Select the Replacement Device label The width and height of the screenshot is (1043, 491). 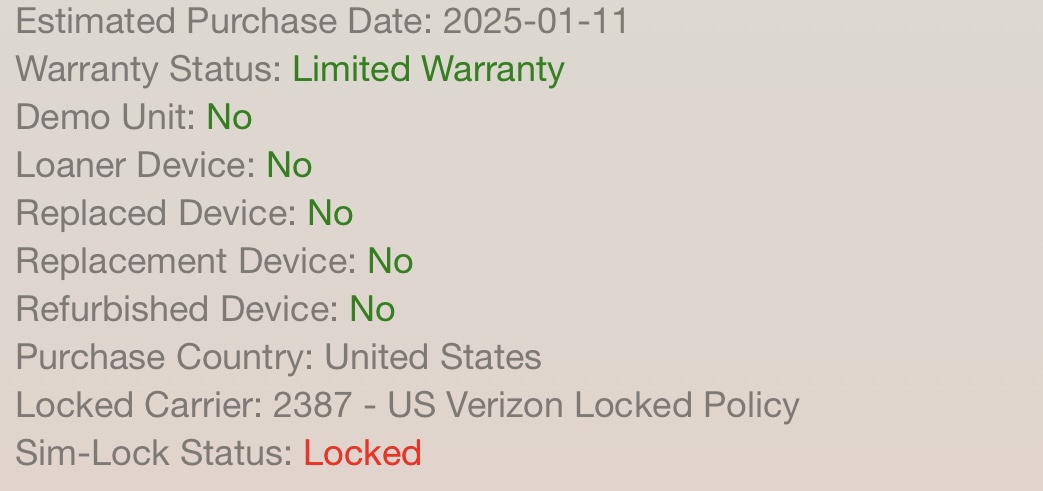point(186,261)
